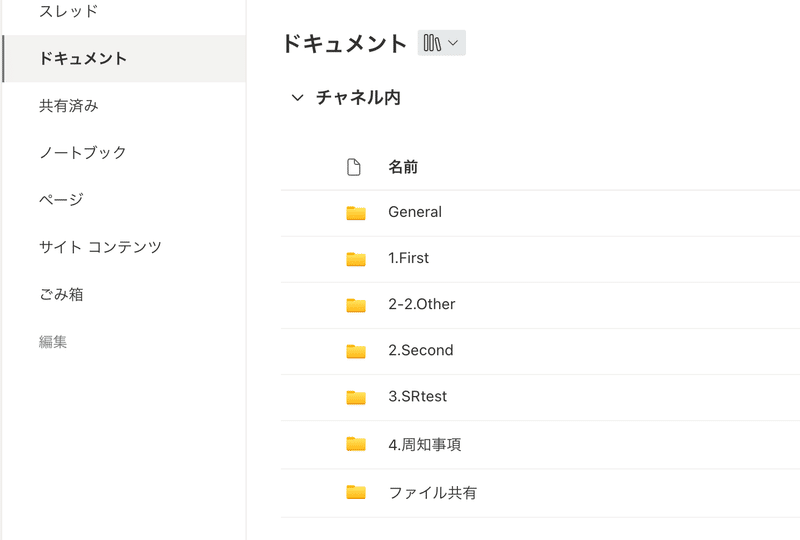Open the ごみ箱 recycle bin link
This screenshot has height=540, width=800.
(x=61, y=294)
